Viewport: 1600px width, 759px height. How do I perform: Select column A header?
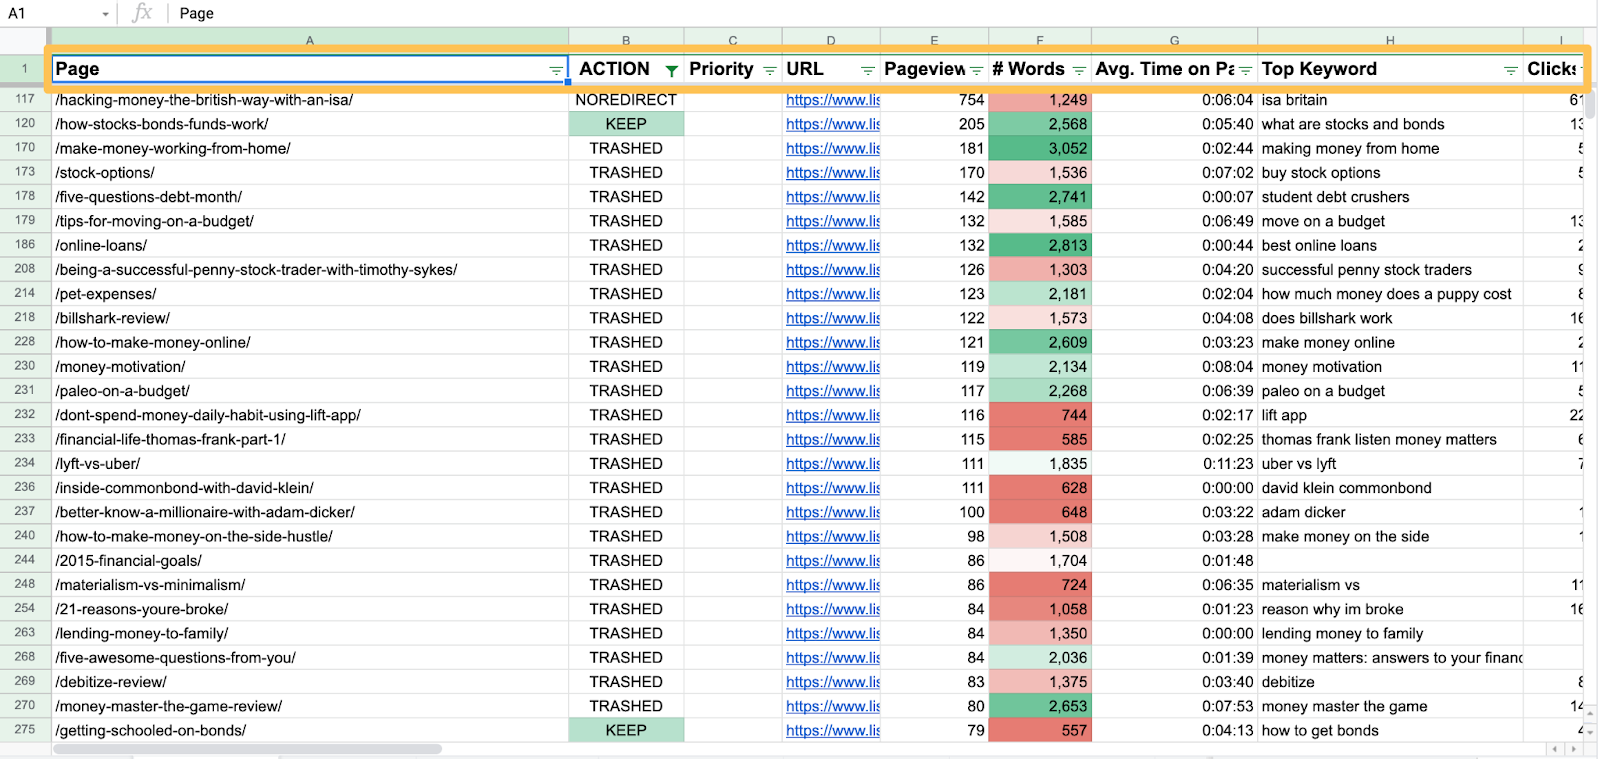coord(310,40)
